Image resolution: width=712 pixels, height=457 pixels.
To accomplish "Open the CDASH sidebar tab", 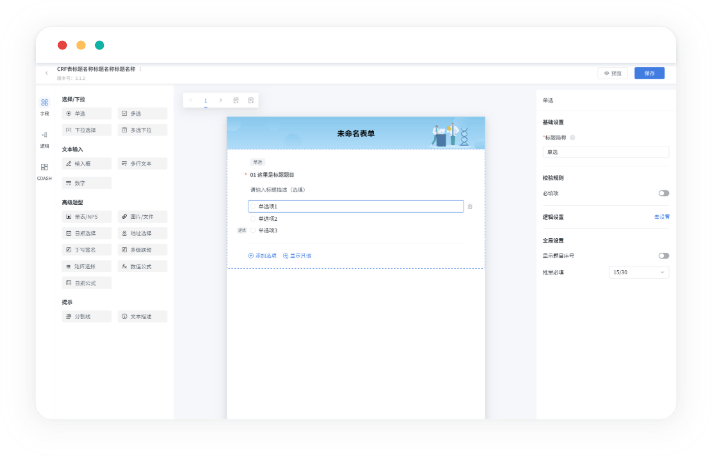I will 44,171.
